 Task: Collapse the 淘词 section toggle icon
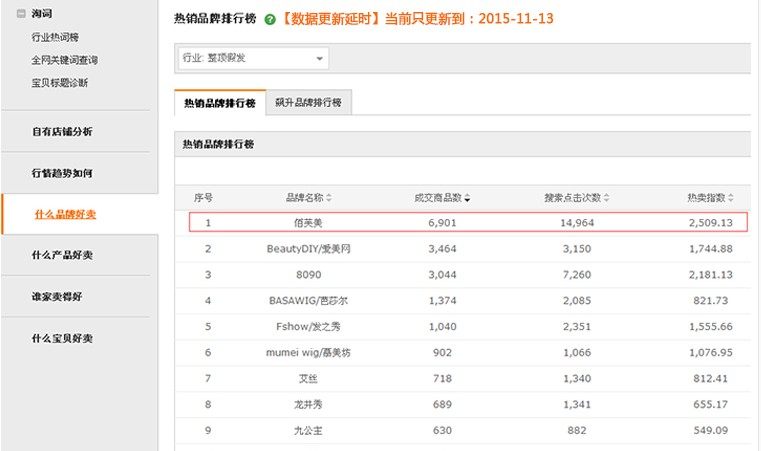pyautogui.click(x=21, y=14)
